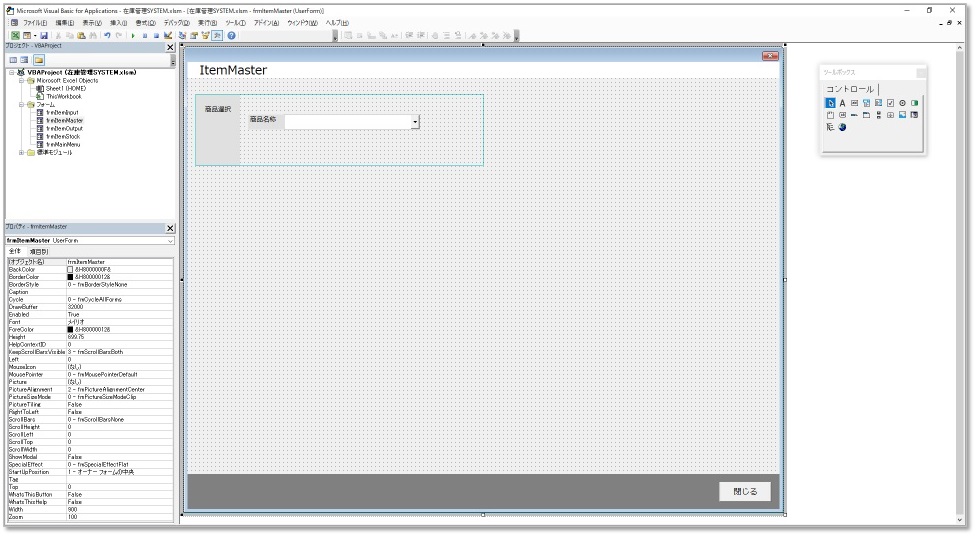
Task: Open Object Browser from the toolbar
Action: click(205, 35)
